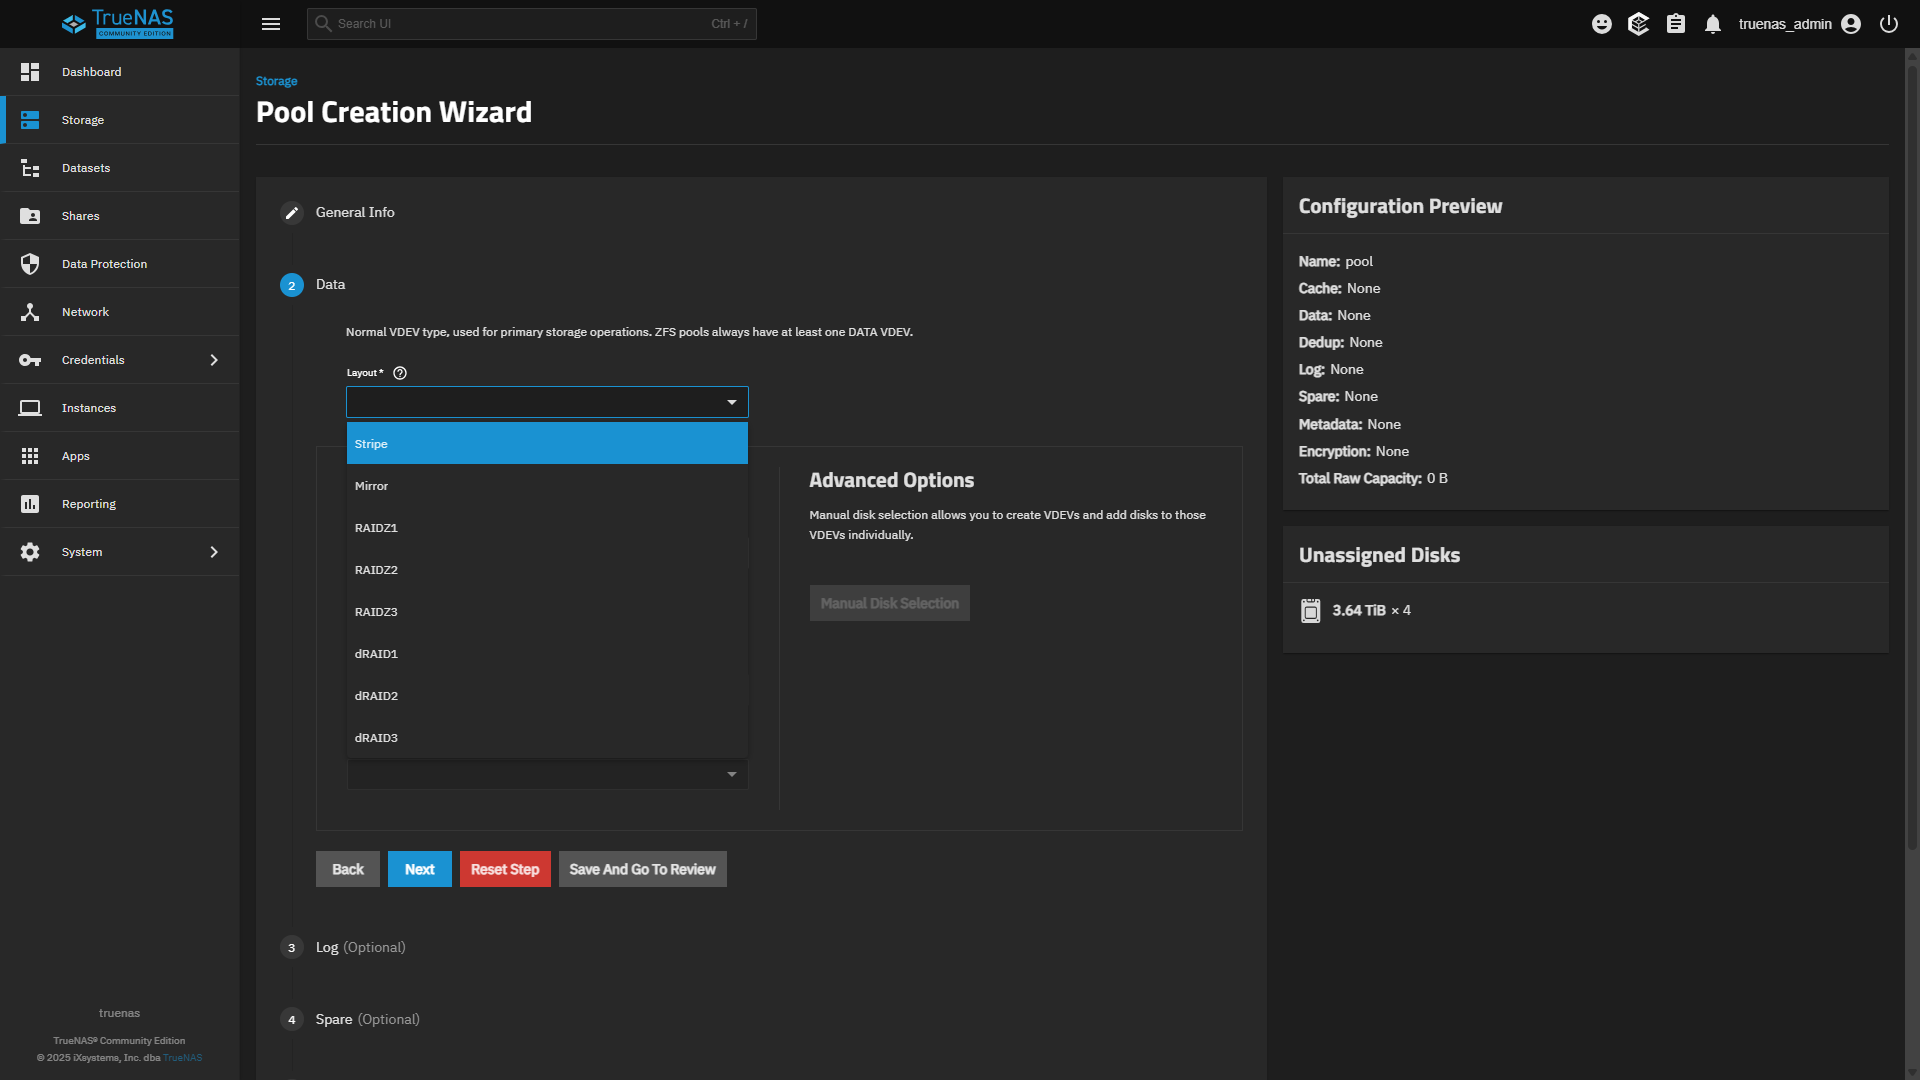
Task: Go to Data Protection page
Action: (104, 264)
